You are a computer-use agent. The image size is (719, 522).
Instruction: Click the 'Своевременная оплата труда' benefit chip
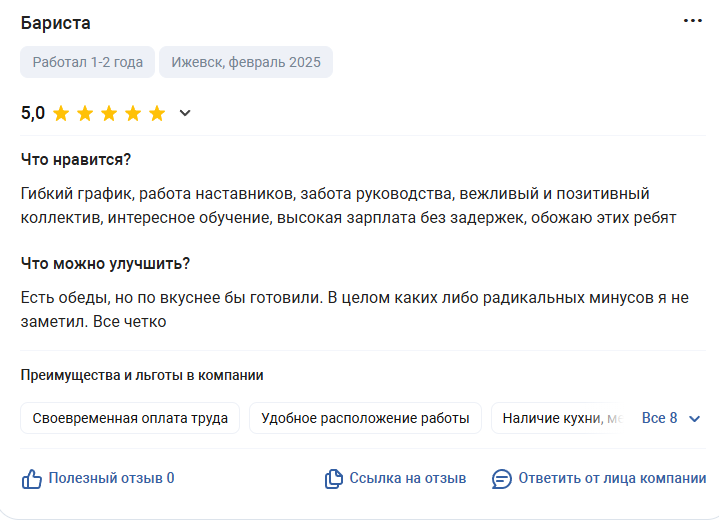(x=130, y=418)
